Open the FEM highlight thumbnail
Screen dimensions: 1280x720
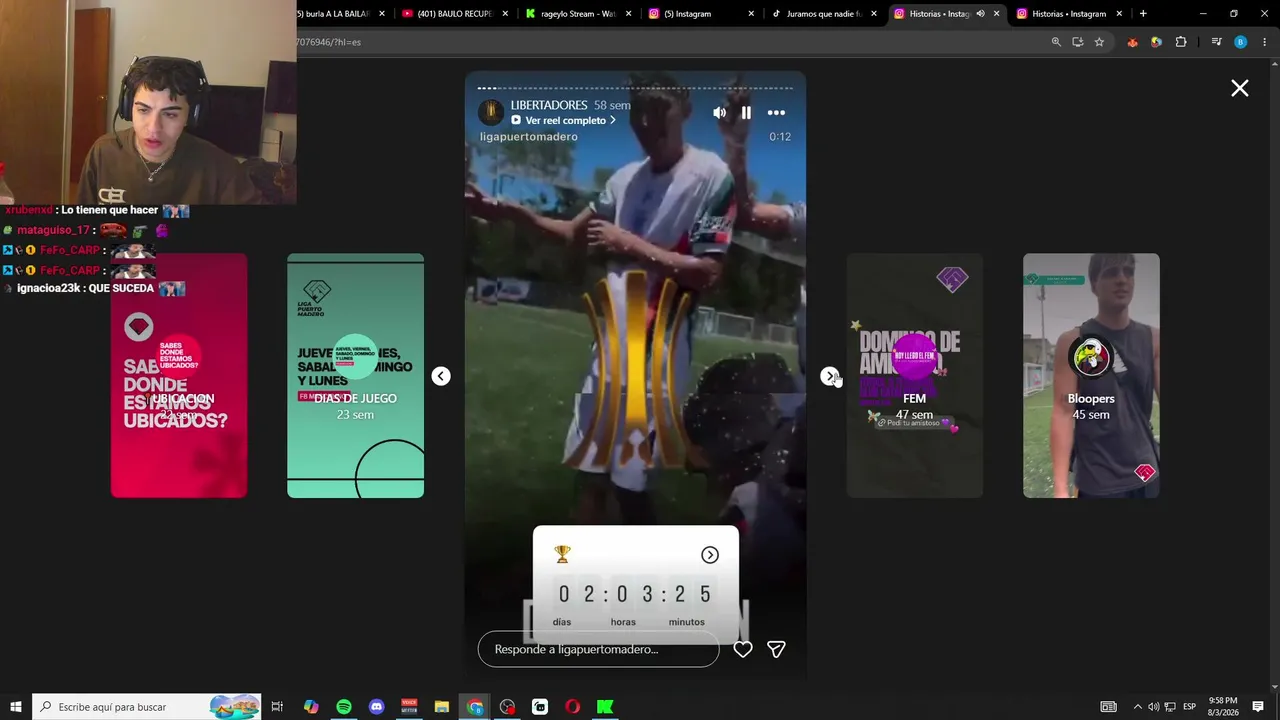[915, 375]
